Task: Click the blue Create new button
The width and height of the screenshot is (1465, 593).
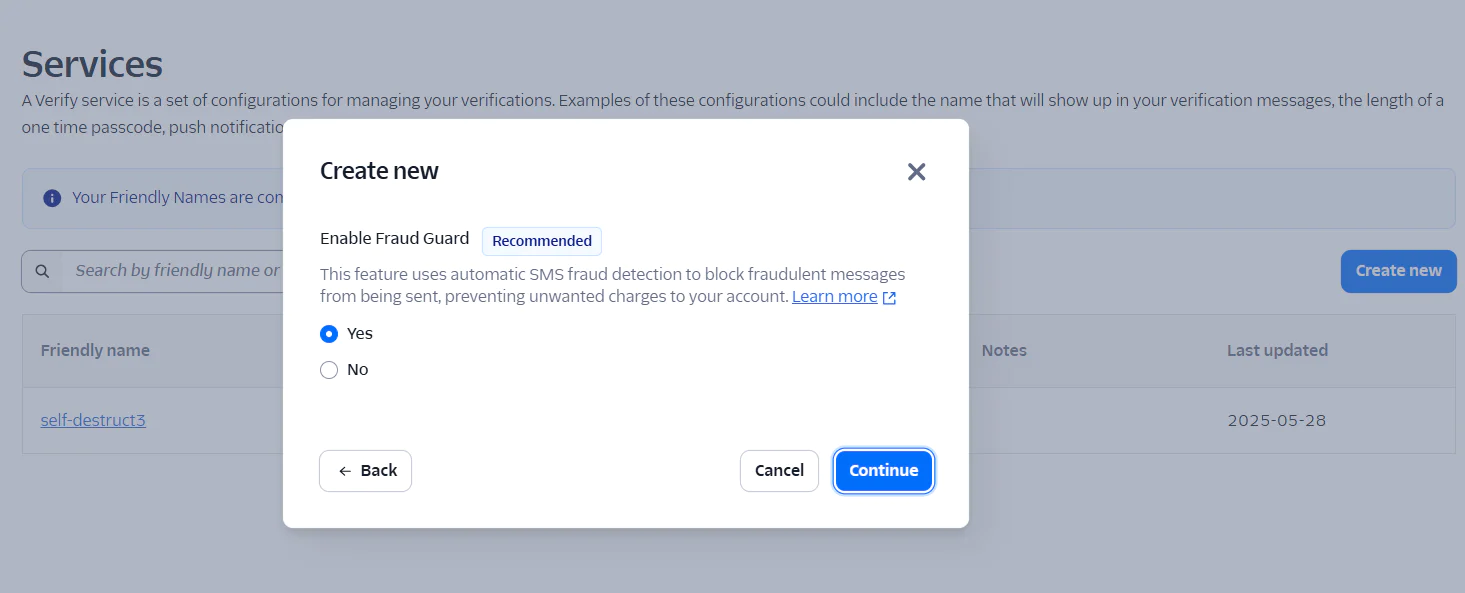Action: [x=1398, y=271]
